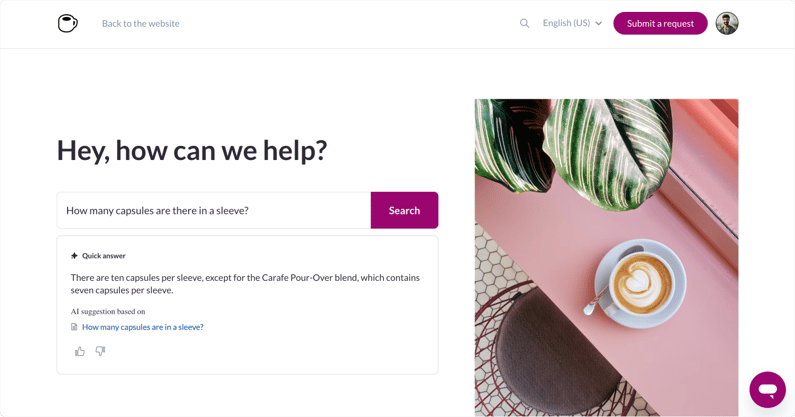Give the quick answer a thumbs down
This screenshot has width=795, height=417.
coord(100,351)
